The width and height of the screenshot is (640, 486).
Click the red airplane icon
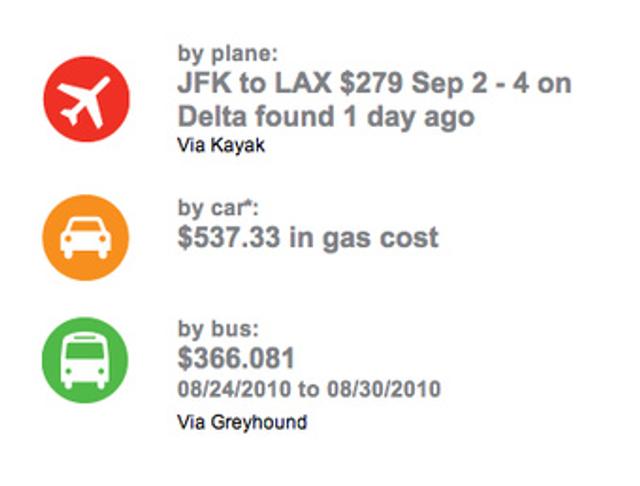(86, 99)
